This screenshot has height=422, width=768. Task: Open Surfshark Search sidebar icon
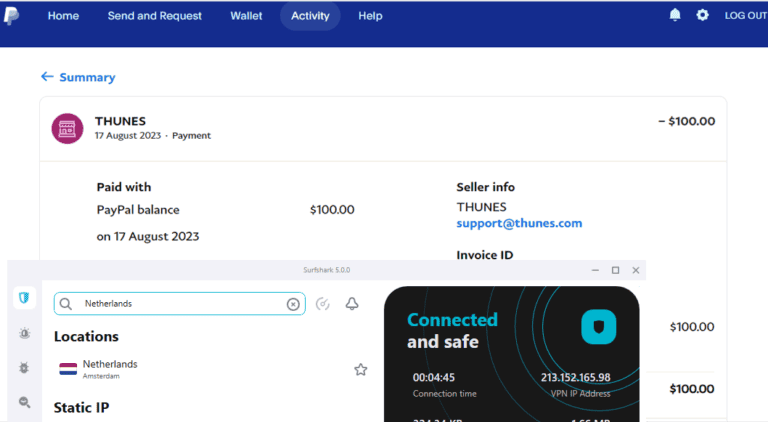click(x=24, y=402)
